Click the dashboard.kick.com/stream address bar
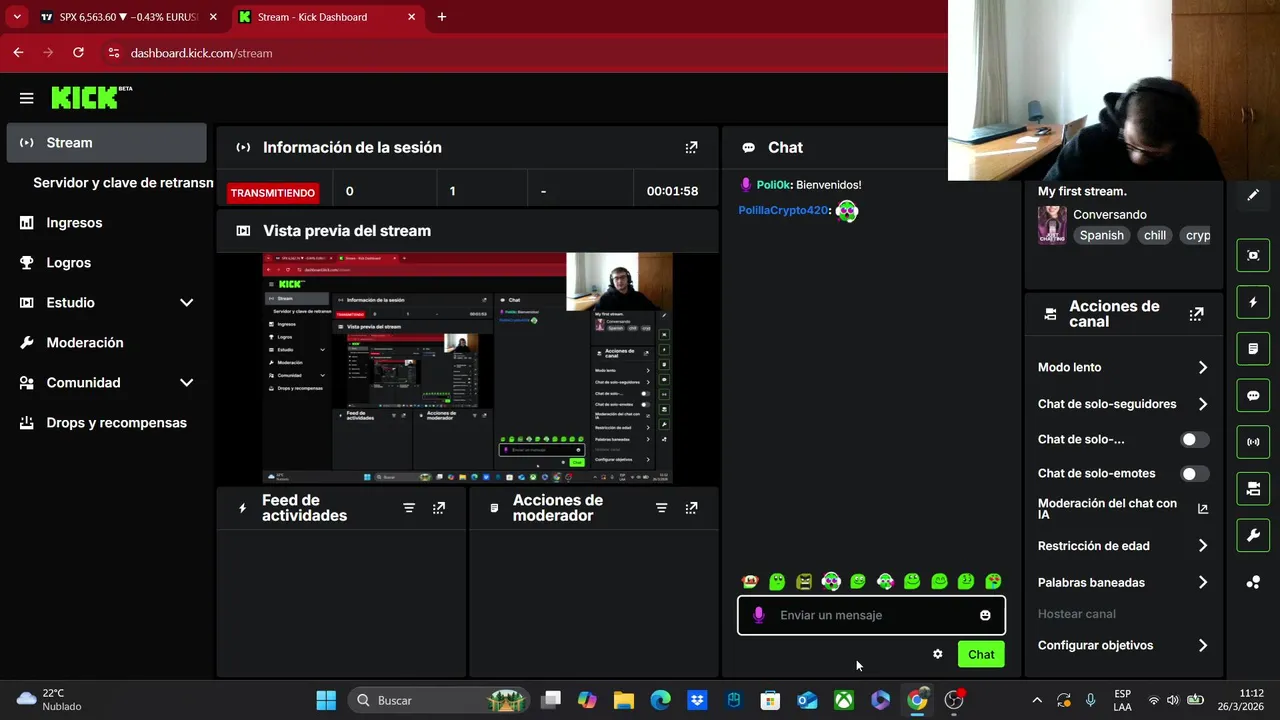Screen dimensions: 1280x720 201,53
